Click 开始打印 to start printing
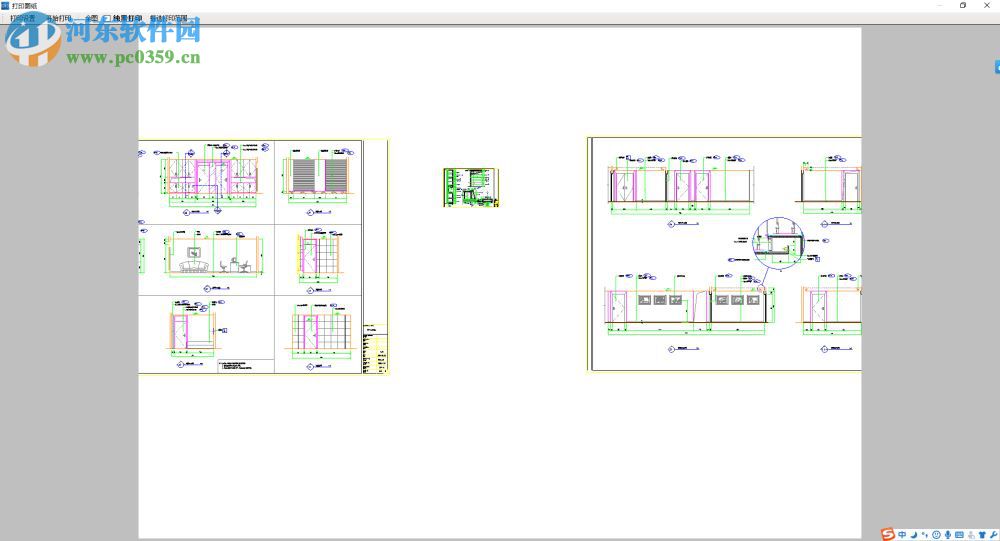Viewport: 1000px width, 541px height. click(x=59, y=19)
